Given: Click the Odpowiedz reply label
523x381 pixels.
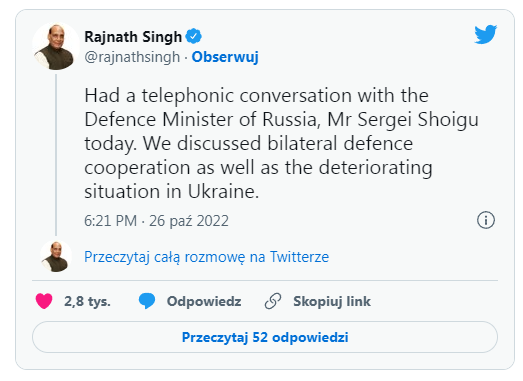Looking at the screenshot, I should click(x=204, y=301).
